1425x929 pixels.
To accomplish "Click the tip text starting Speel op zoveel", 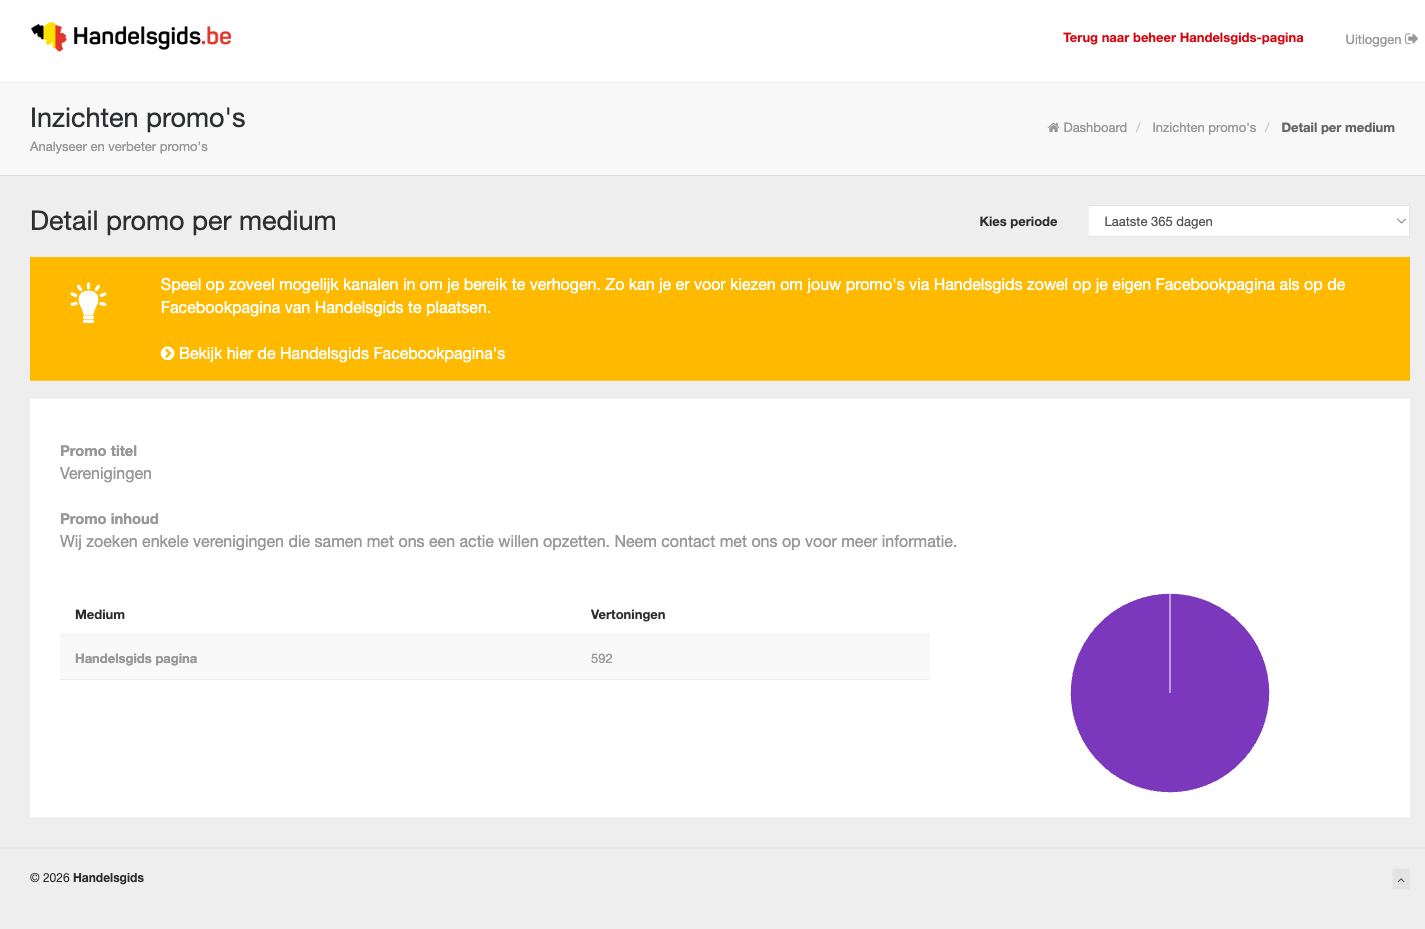I will tap(753, 296).
